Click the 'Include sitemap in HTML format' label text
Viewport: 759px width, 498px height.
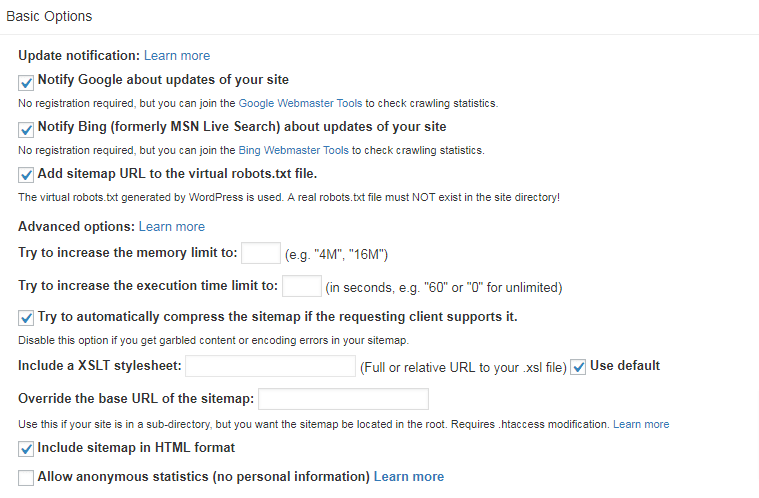pyautogui.click(x=136, y=448)
